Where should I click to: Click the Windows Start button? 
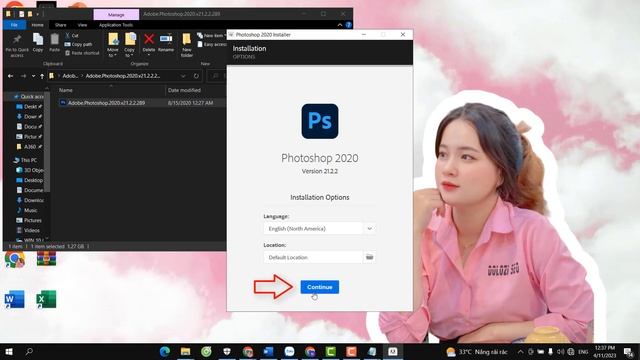point(9,351)
